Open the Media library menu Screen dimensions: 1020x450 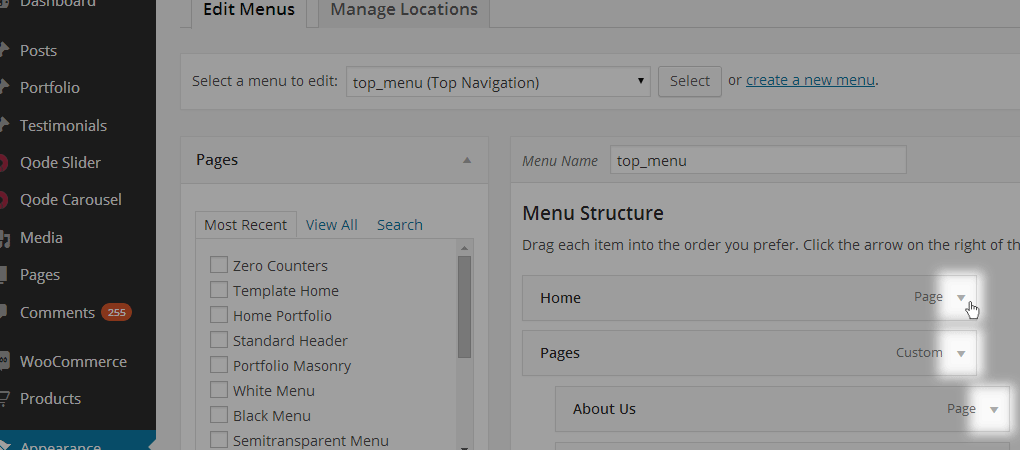point(41,238)
